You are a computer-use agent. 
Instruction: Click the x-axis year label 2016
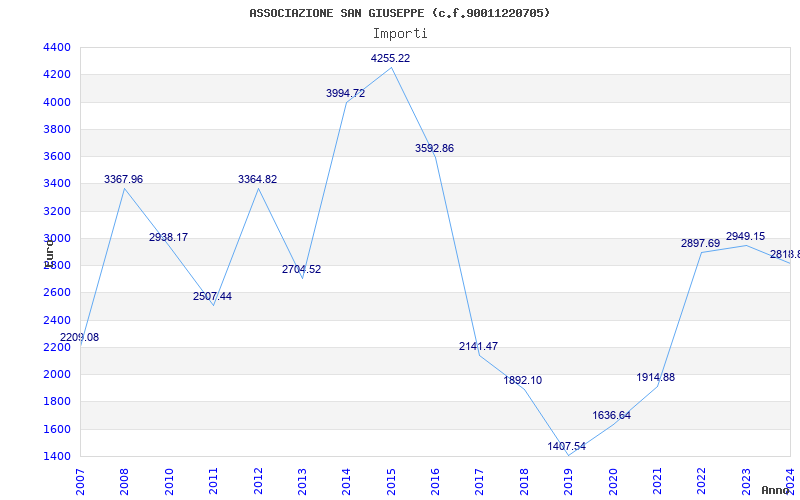[x=435, y=482]
